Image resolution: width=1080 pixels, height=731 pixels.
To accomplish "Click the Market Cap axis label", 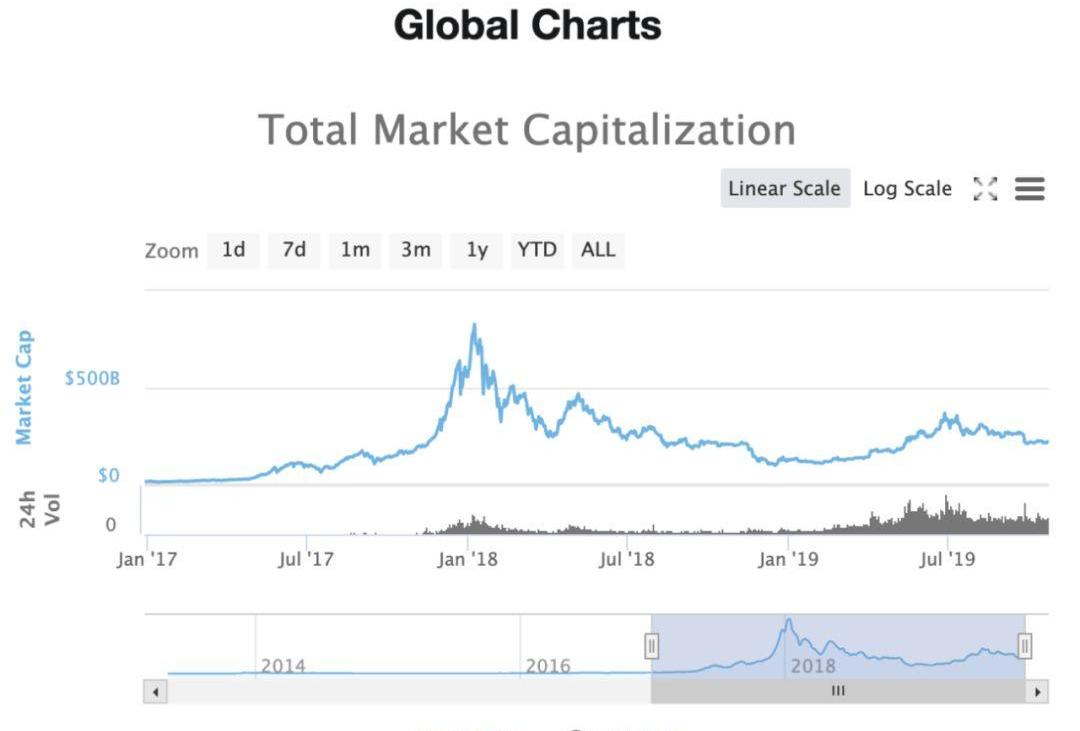I will 24,387.
